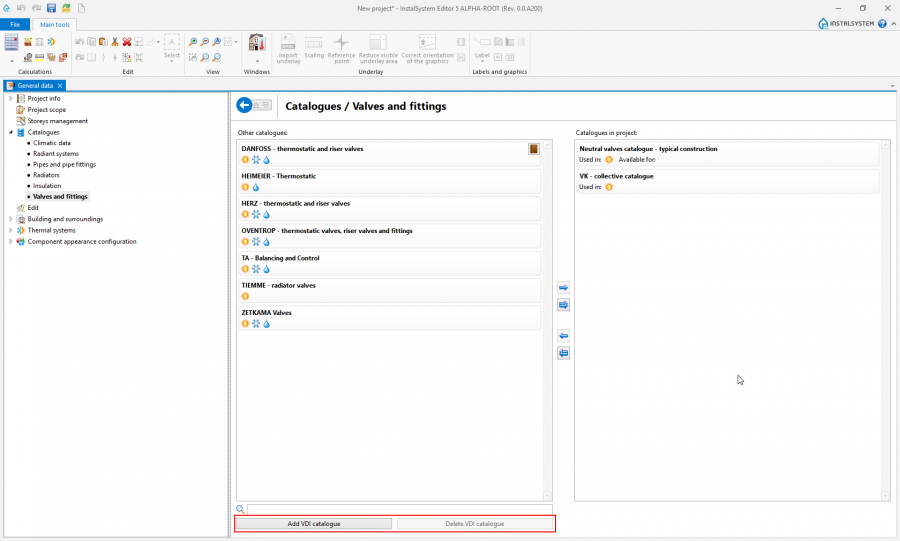
Task: Switch to the Main tools ribbon tab
Action: click(54, 24)
